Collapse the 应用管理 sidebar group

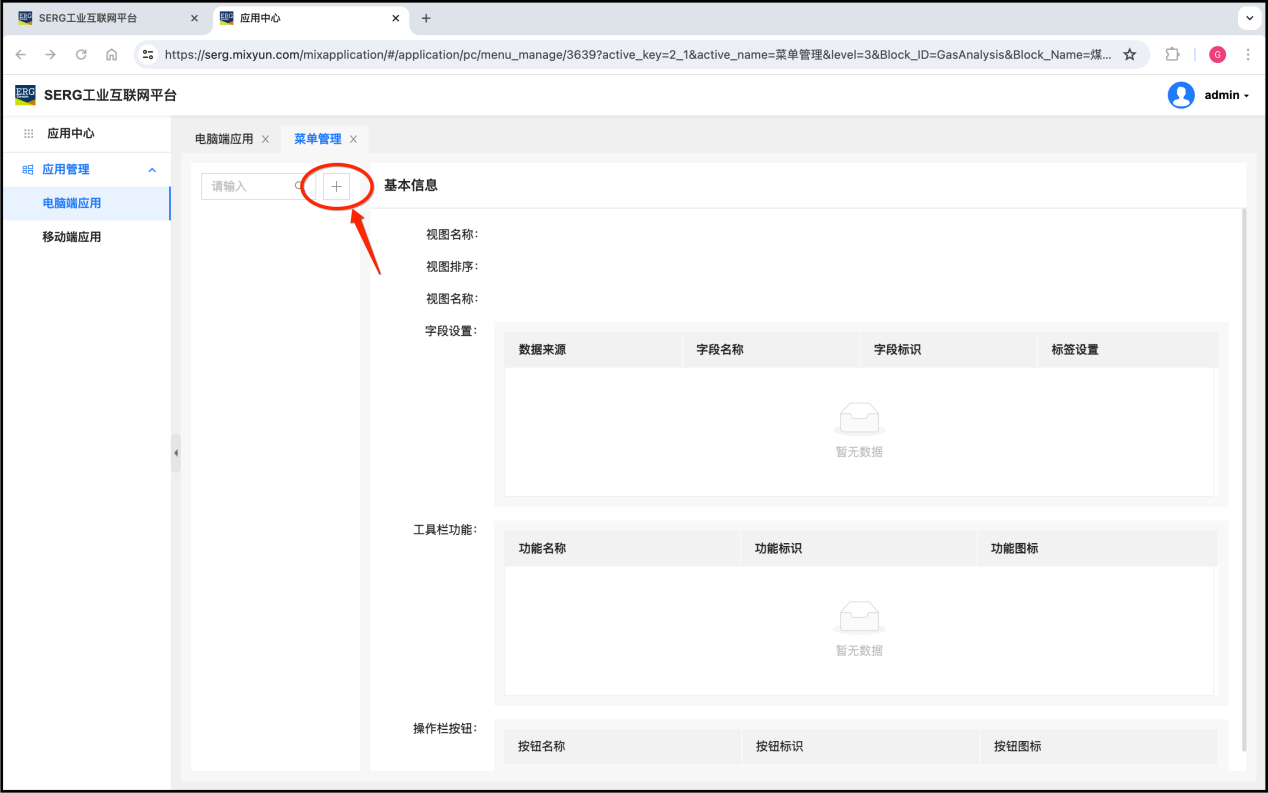pos(152,170)
